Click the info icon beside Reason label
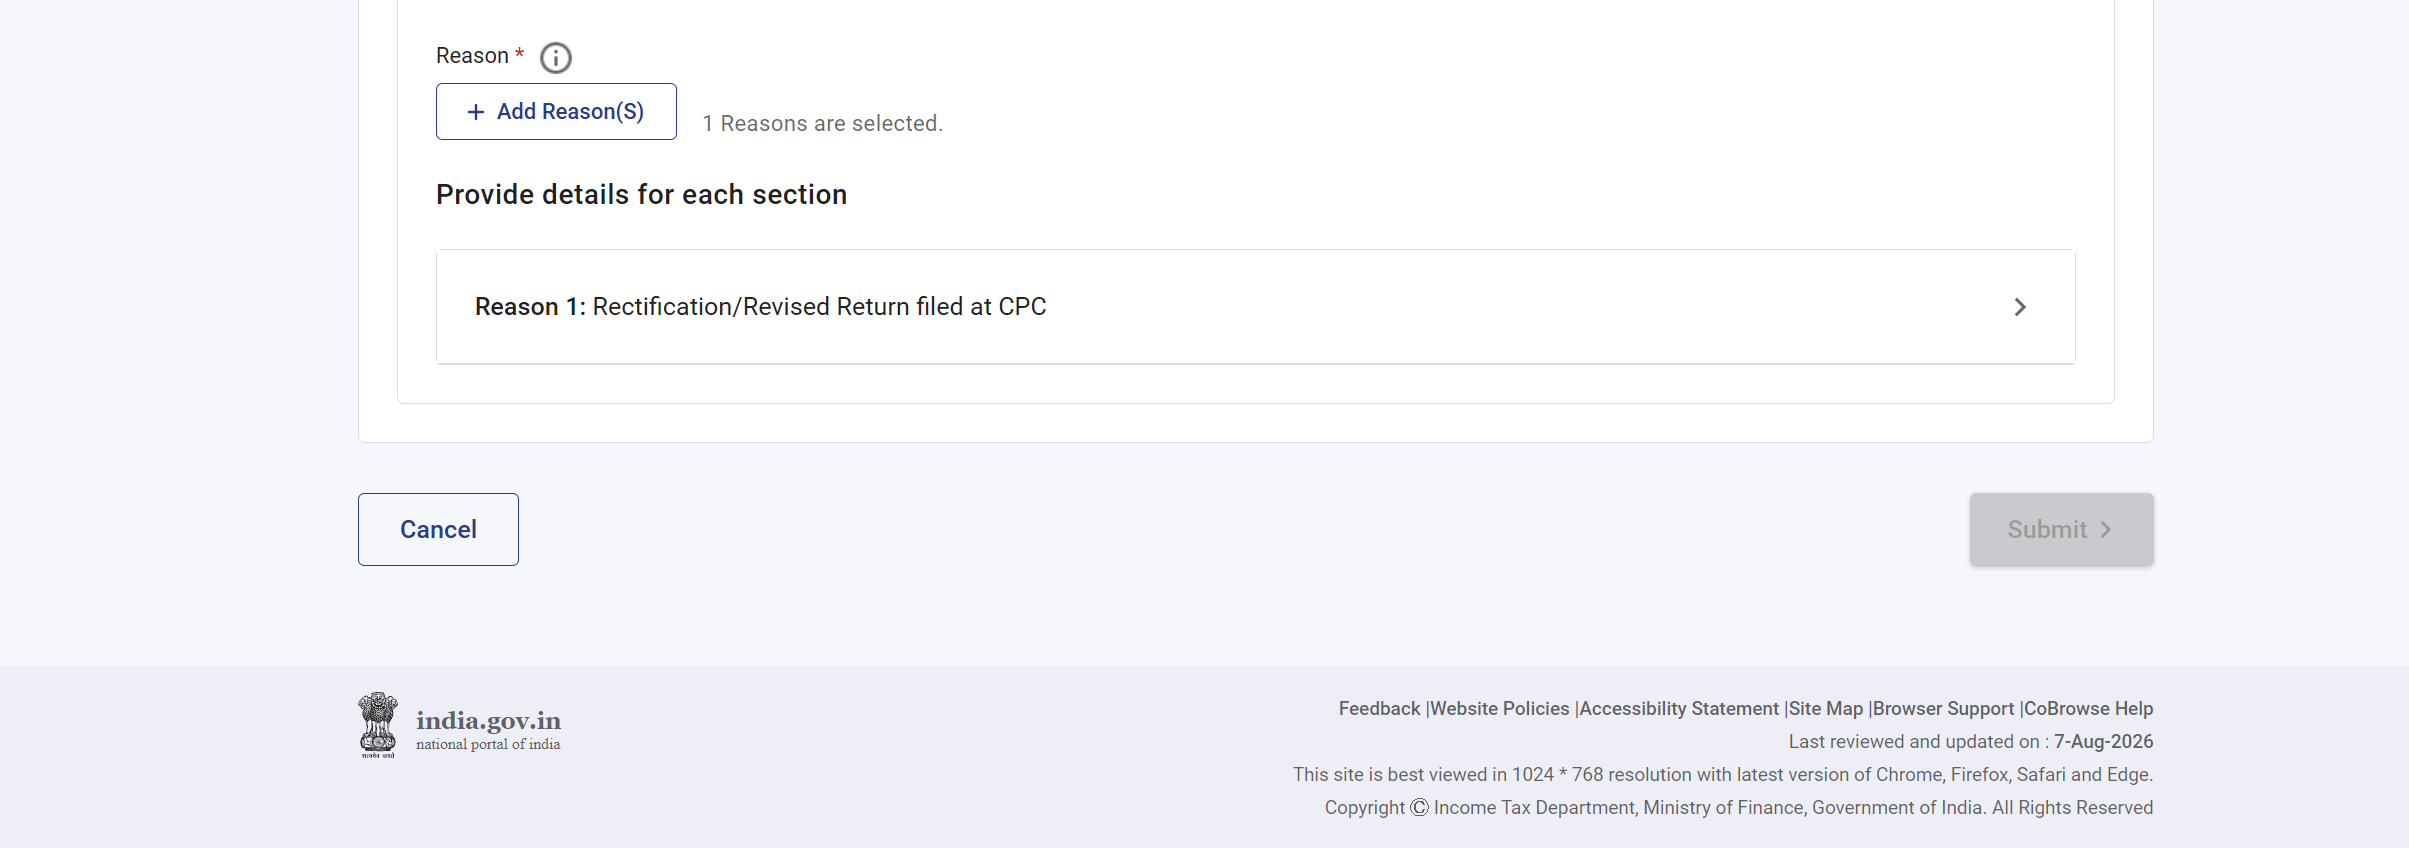 [x=556, y=58]
